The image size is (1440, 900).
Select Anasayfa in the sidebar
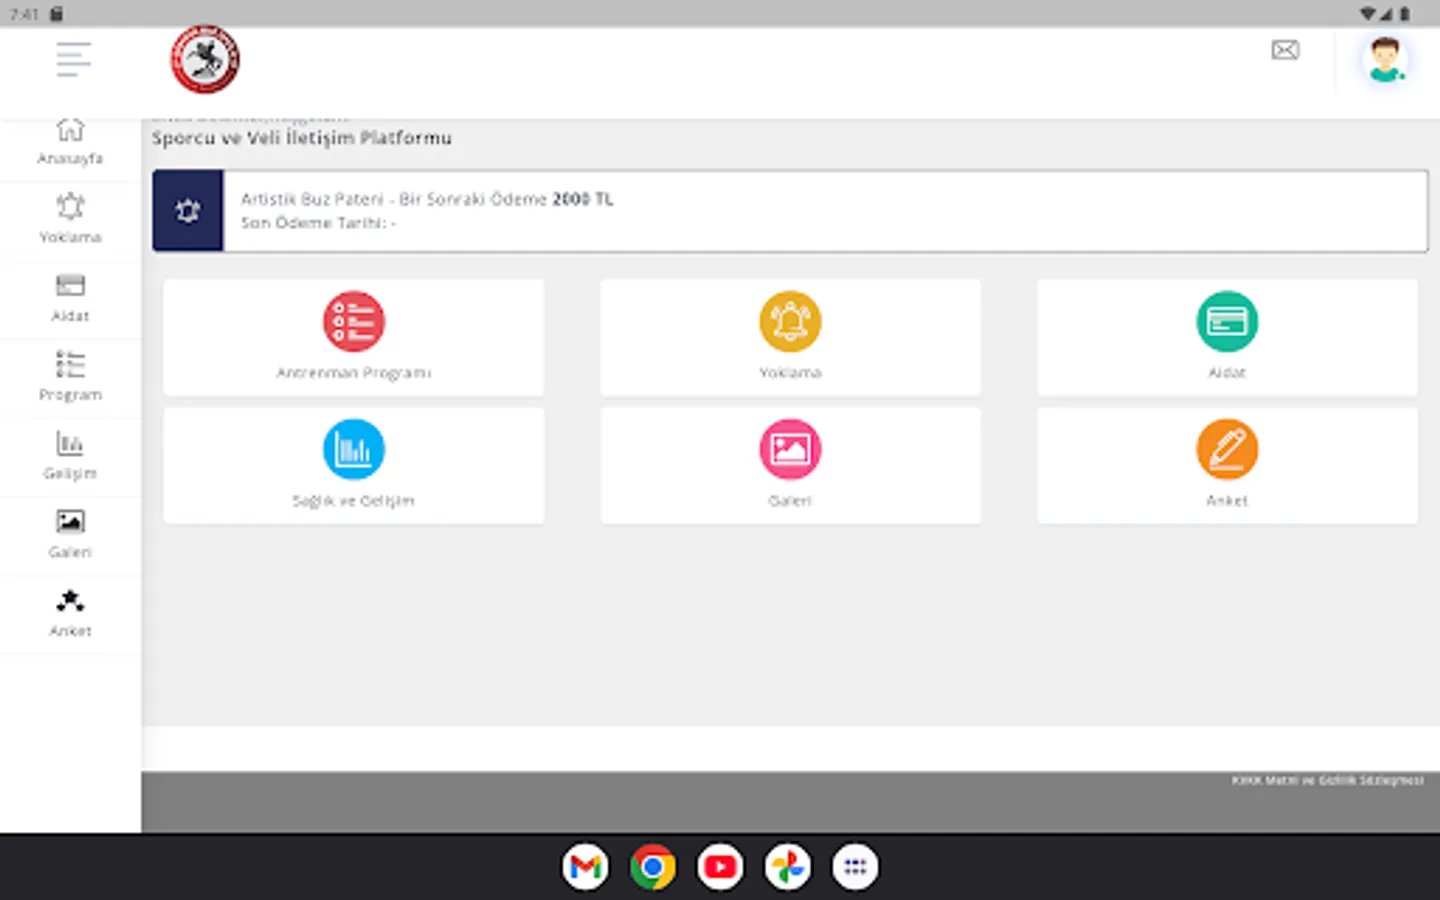(70, 140)
